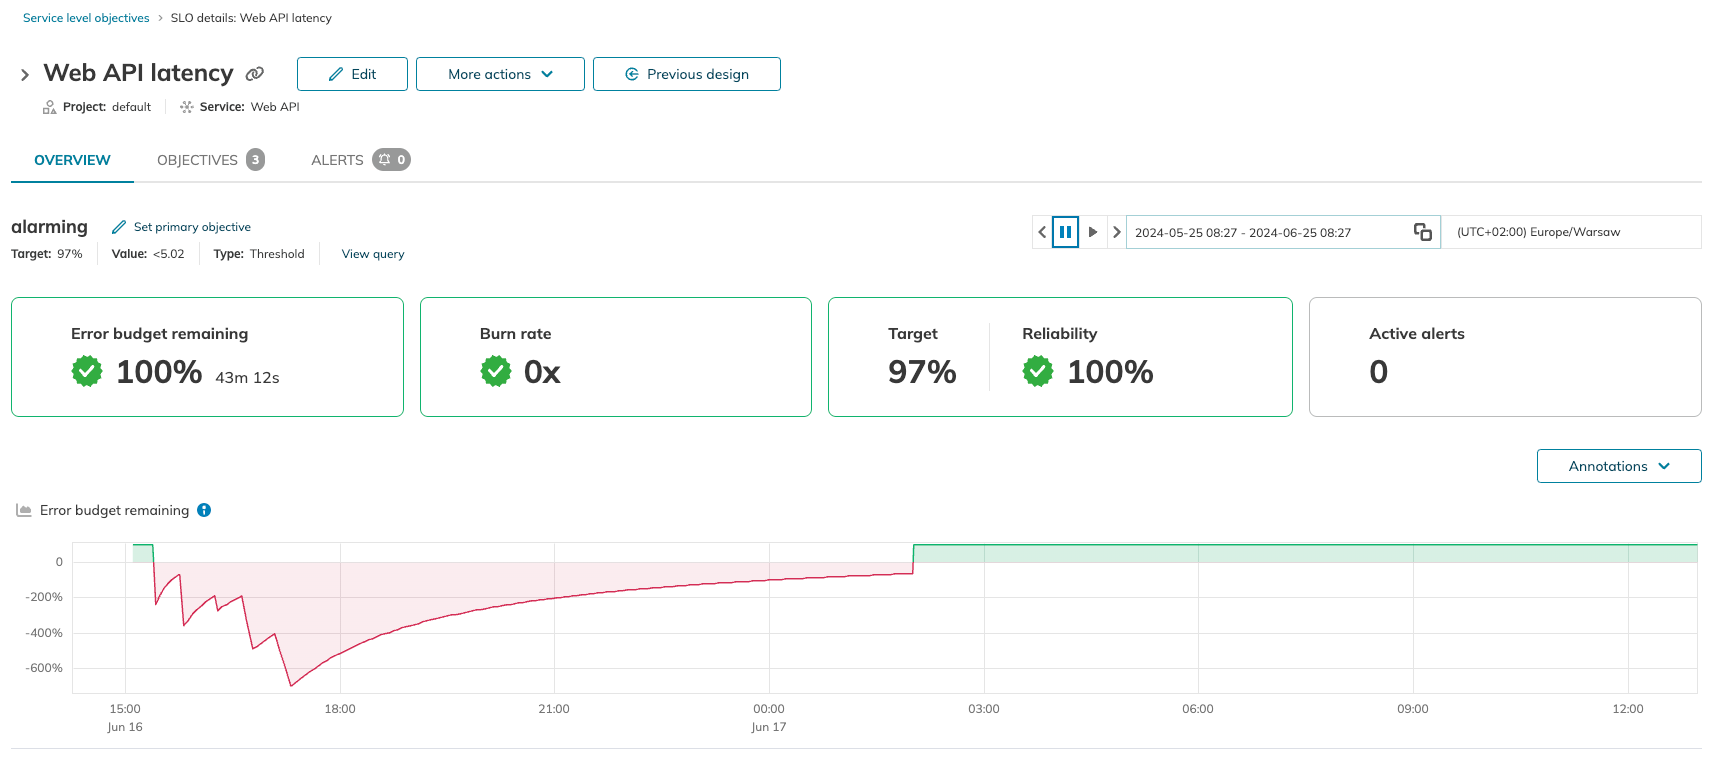Image resolution: width=1721 pixels, height=765 pixels.
Task: Click the Project icon beside default
Action: pos(50,107)
